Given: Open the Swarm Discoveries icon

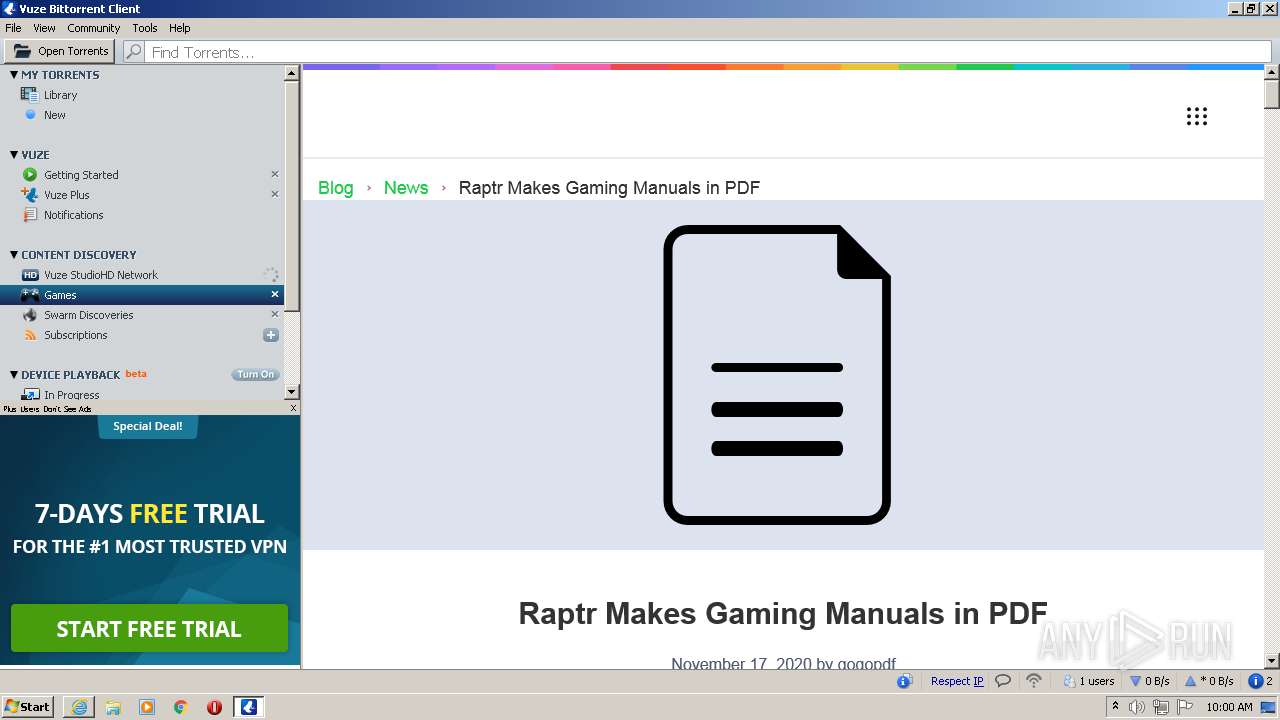Looking at the screenshot, I should [x=30, y=315].
